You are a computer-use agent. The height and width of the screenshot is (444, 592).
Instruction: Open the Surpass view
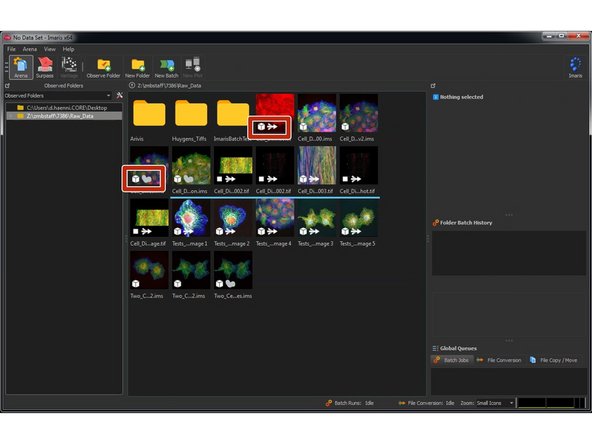point(45,68)
